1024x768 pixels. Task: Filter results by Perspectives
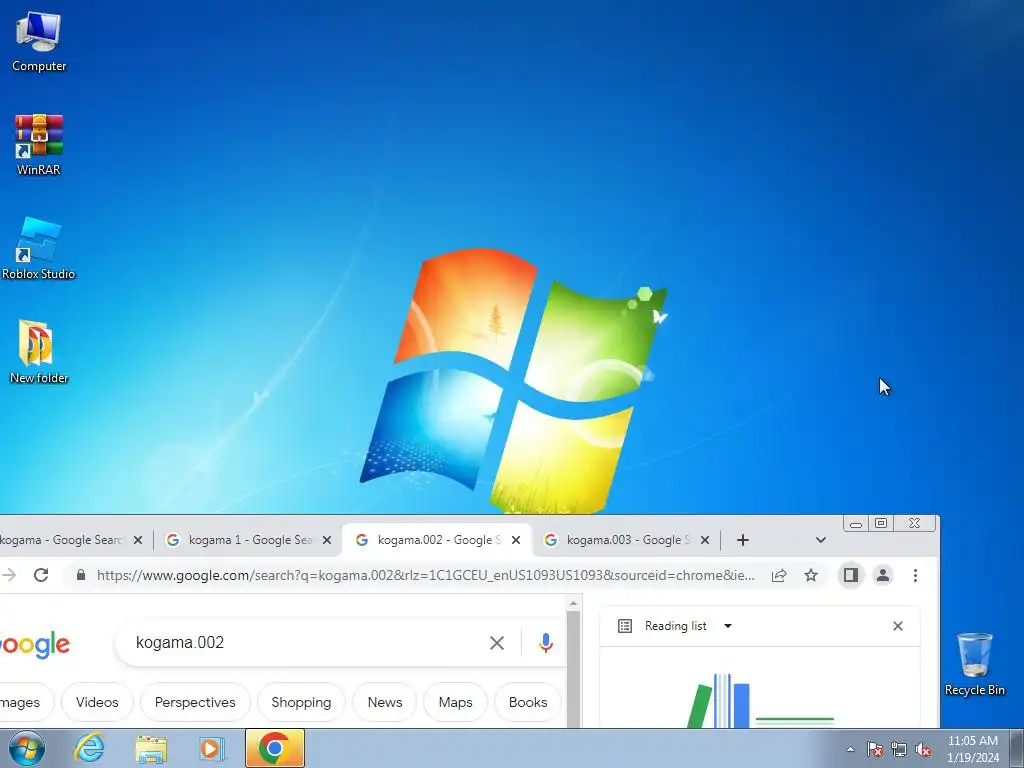195,702
